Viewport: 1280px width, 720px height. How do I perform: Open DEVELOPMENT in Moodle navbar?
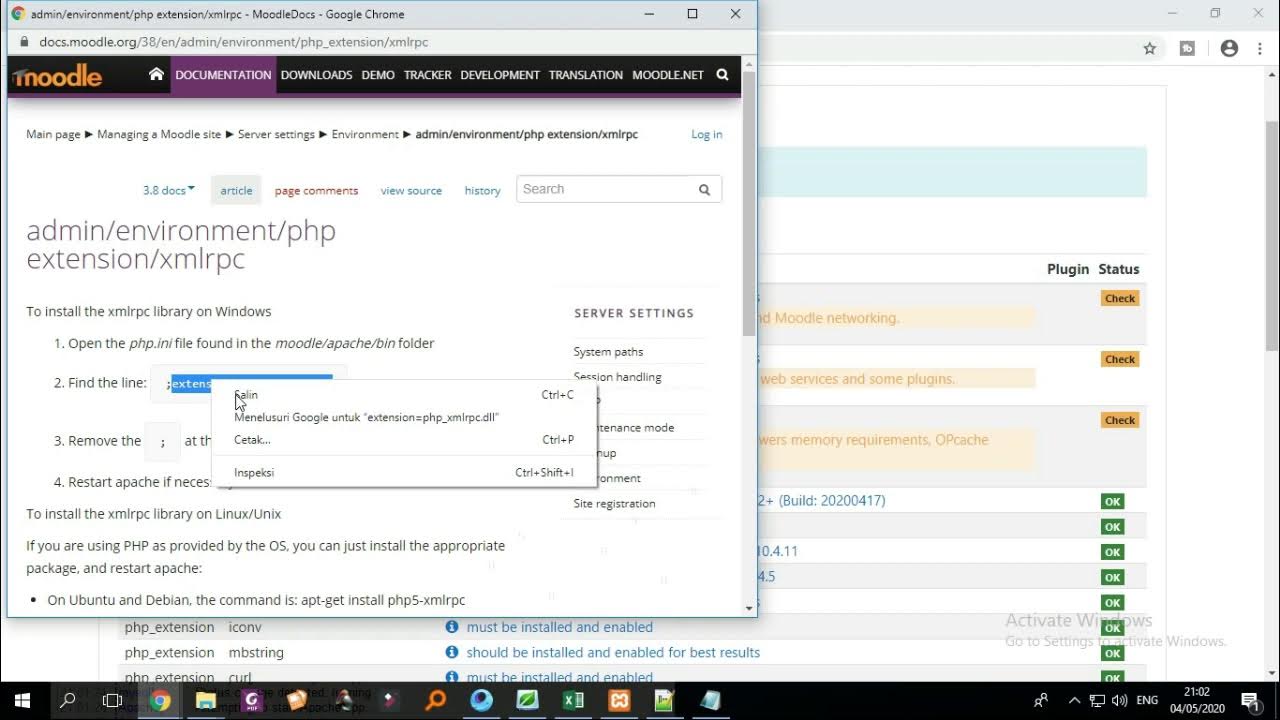point(500,75)
